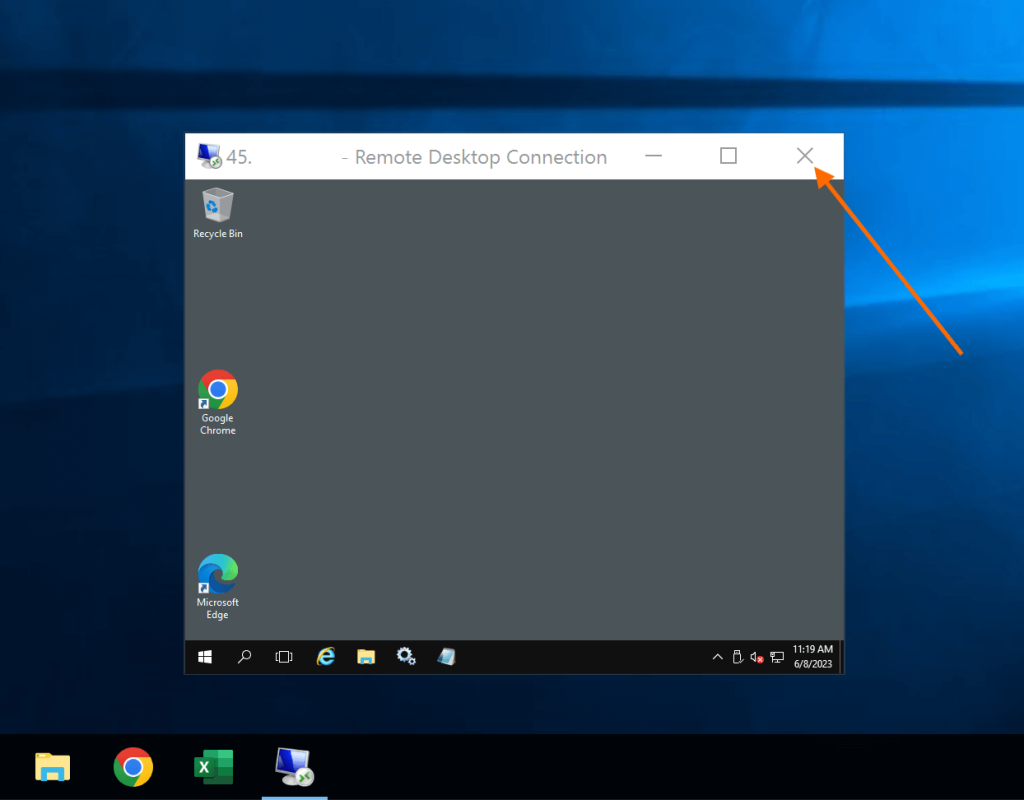Open the gear settings app in the remote taskbar

[x=406, y=657]
